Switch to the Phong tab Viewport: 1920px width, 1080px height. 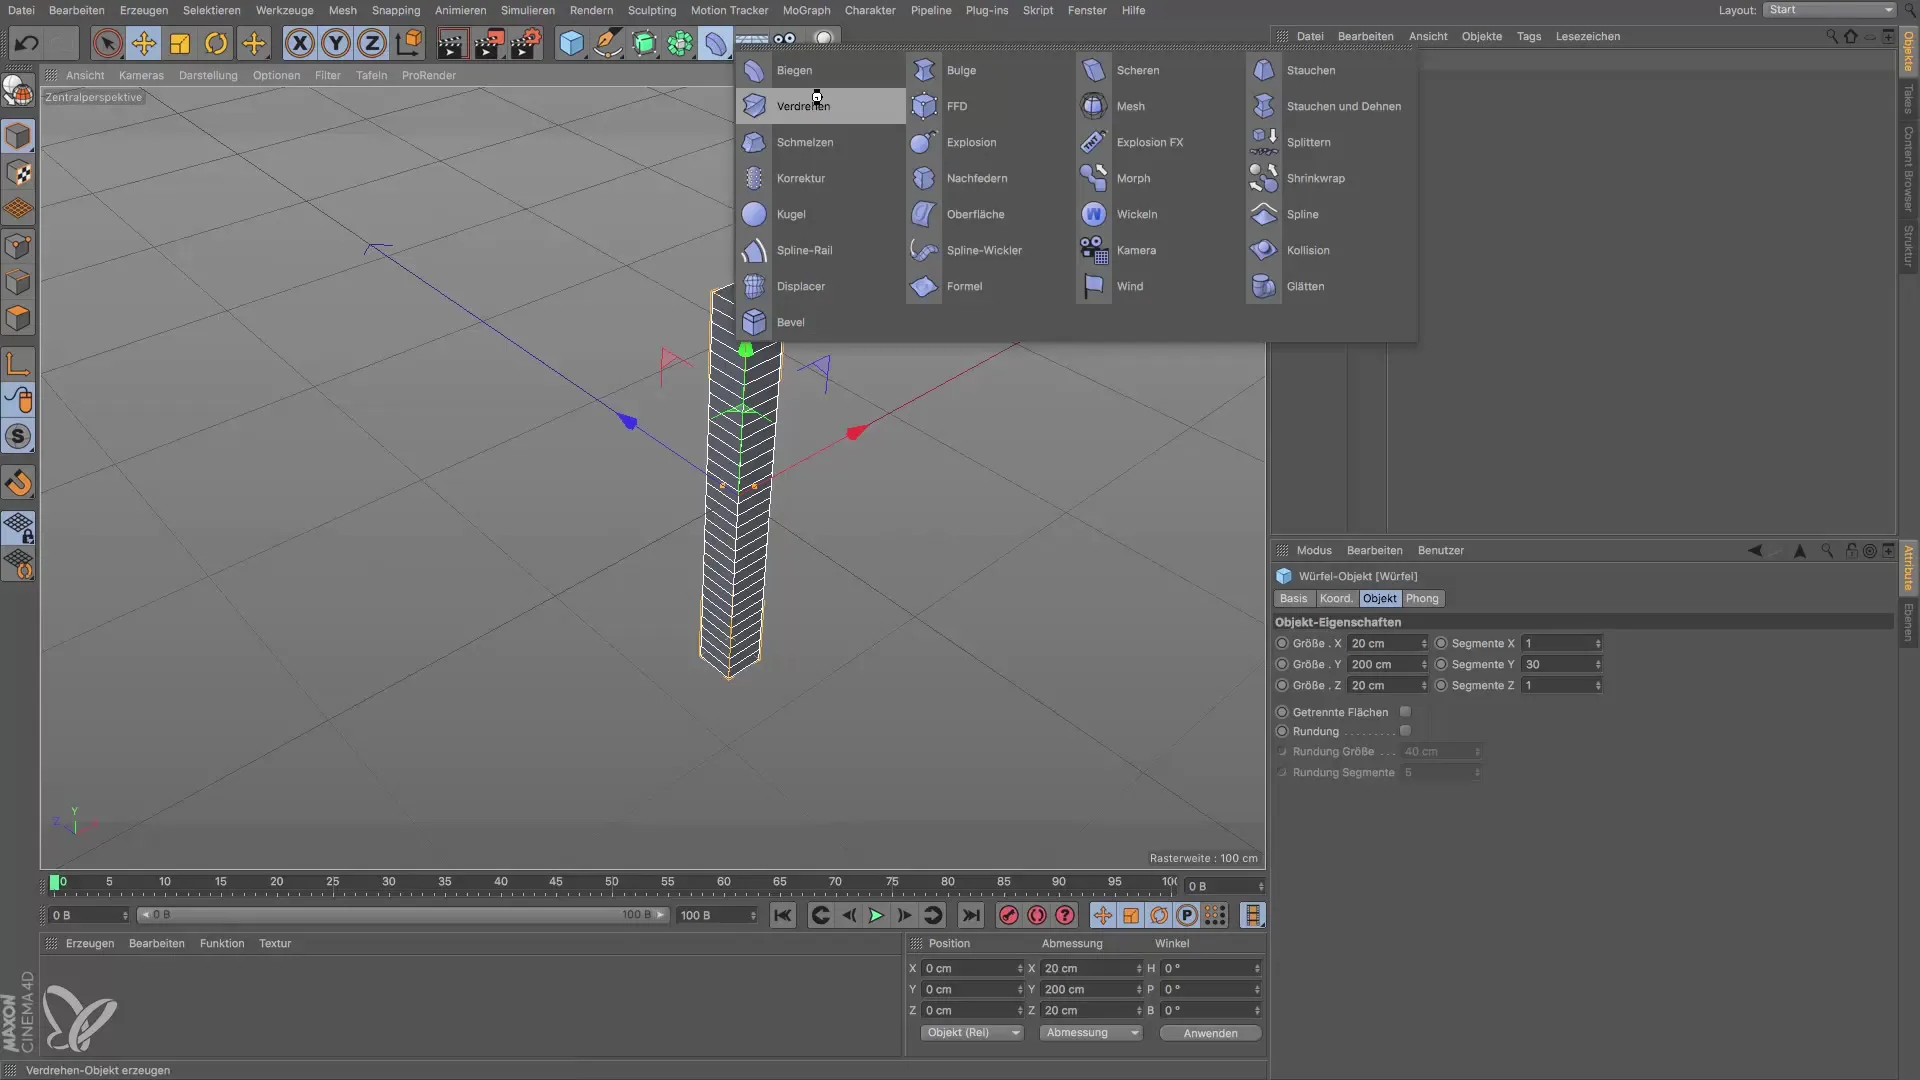coord(1422,598)
